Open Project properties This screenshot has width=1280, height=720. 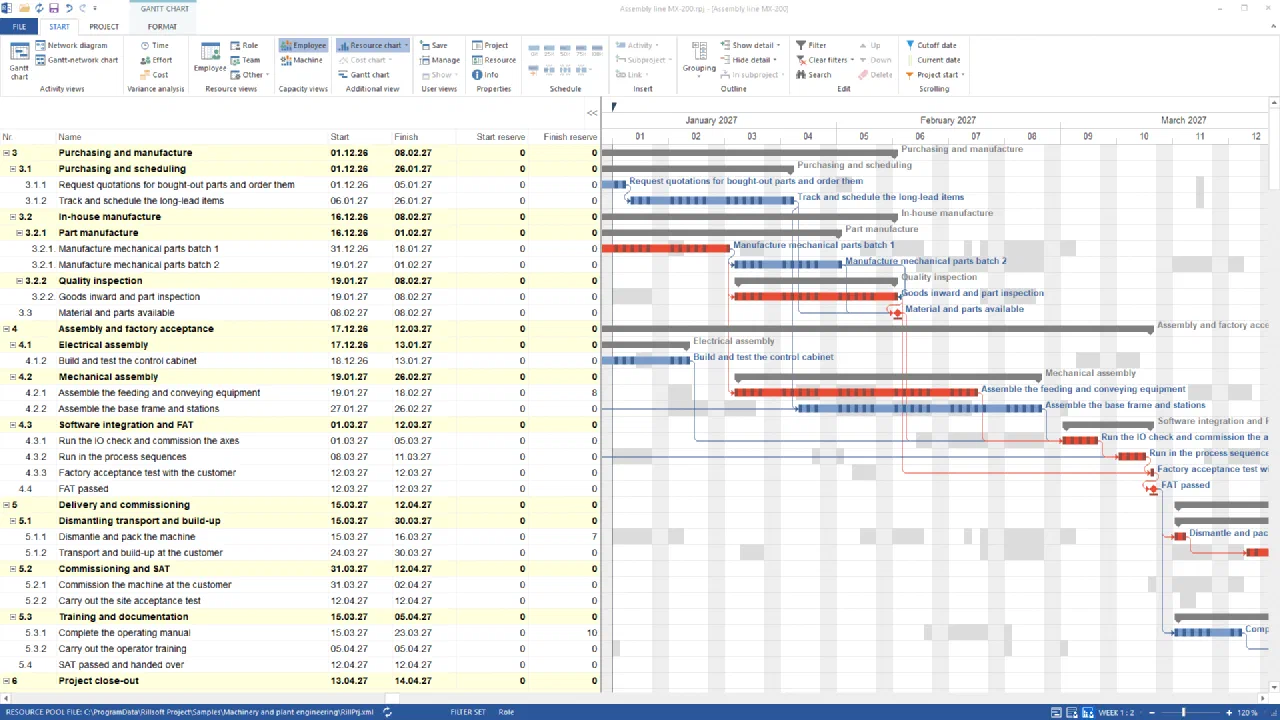tap(490, 45)
